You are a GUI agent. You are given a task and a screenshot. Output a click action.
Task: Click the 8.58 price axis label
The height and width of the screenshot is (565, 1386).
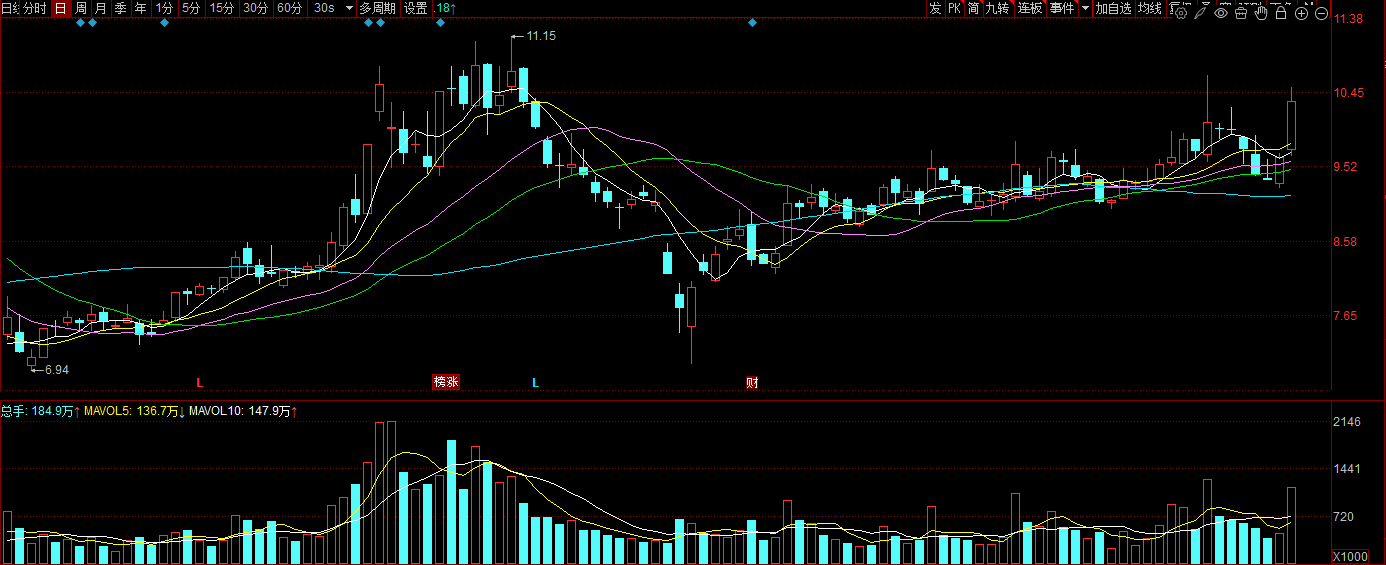pos(1347,241)
